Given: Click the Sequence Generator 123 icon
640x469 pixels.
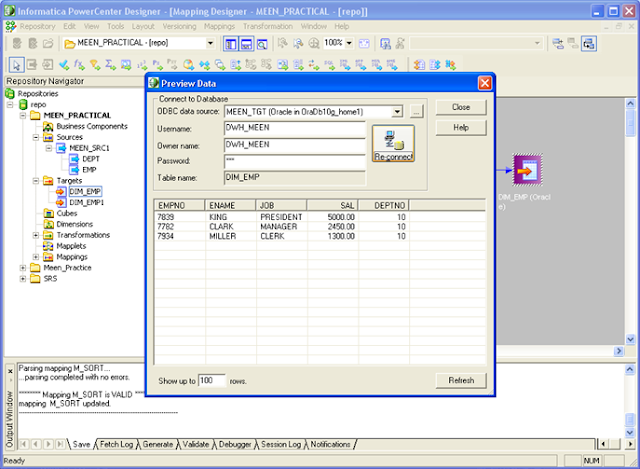Looking at the screenshot, I should (x=142, y=64).
